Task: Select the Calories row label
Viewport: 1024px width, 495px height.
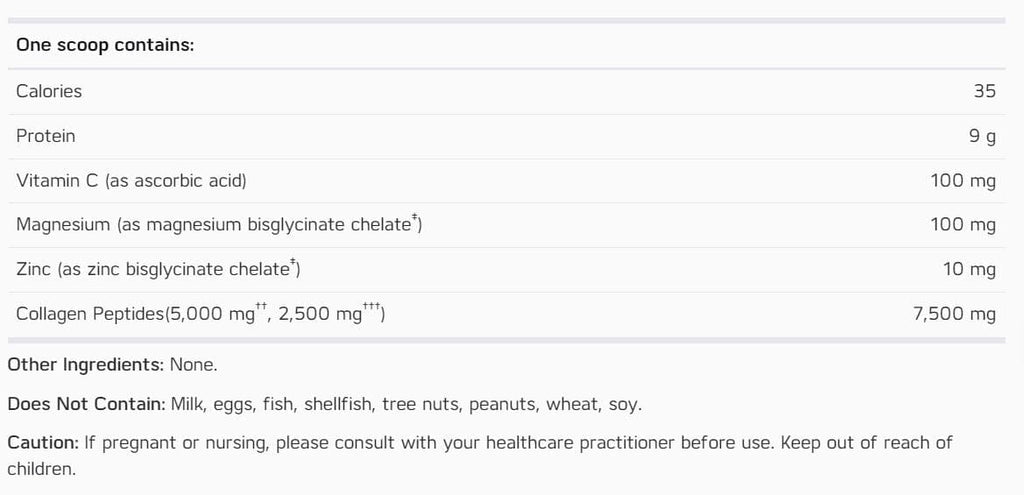Action: click(x=49, y=91)
